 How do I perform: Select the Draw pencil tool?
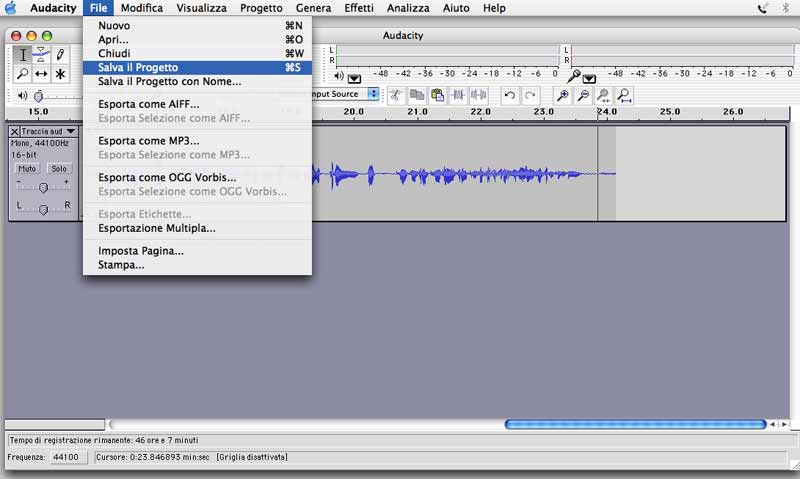click(60, 55)
